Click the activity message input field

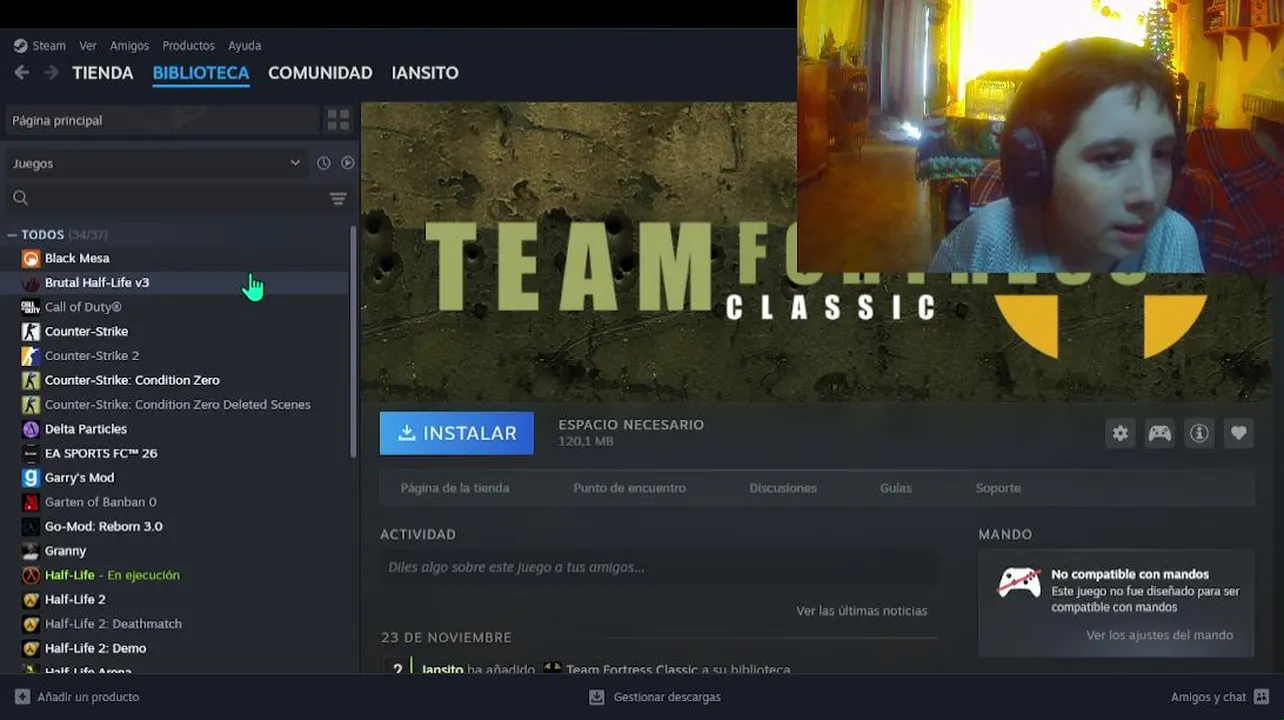coord(659,567)
